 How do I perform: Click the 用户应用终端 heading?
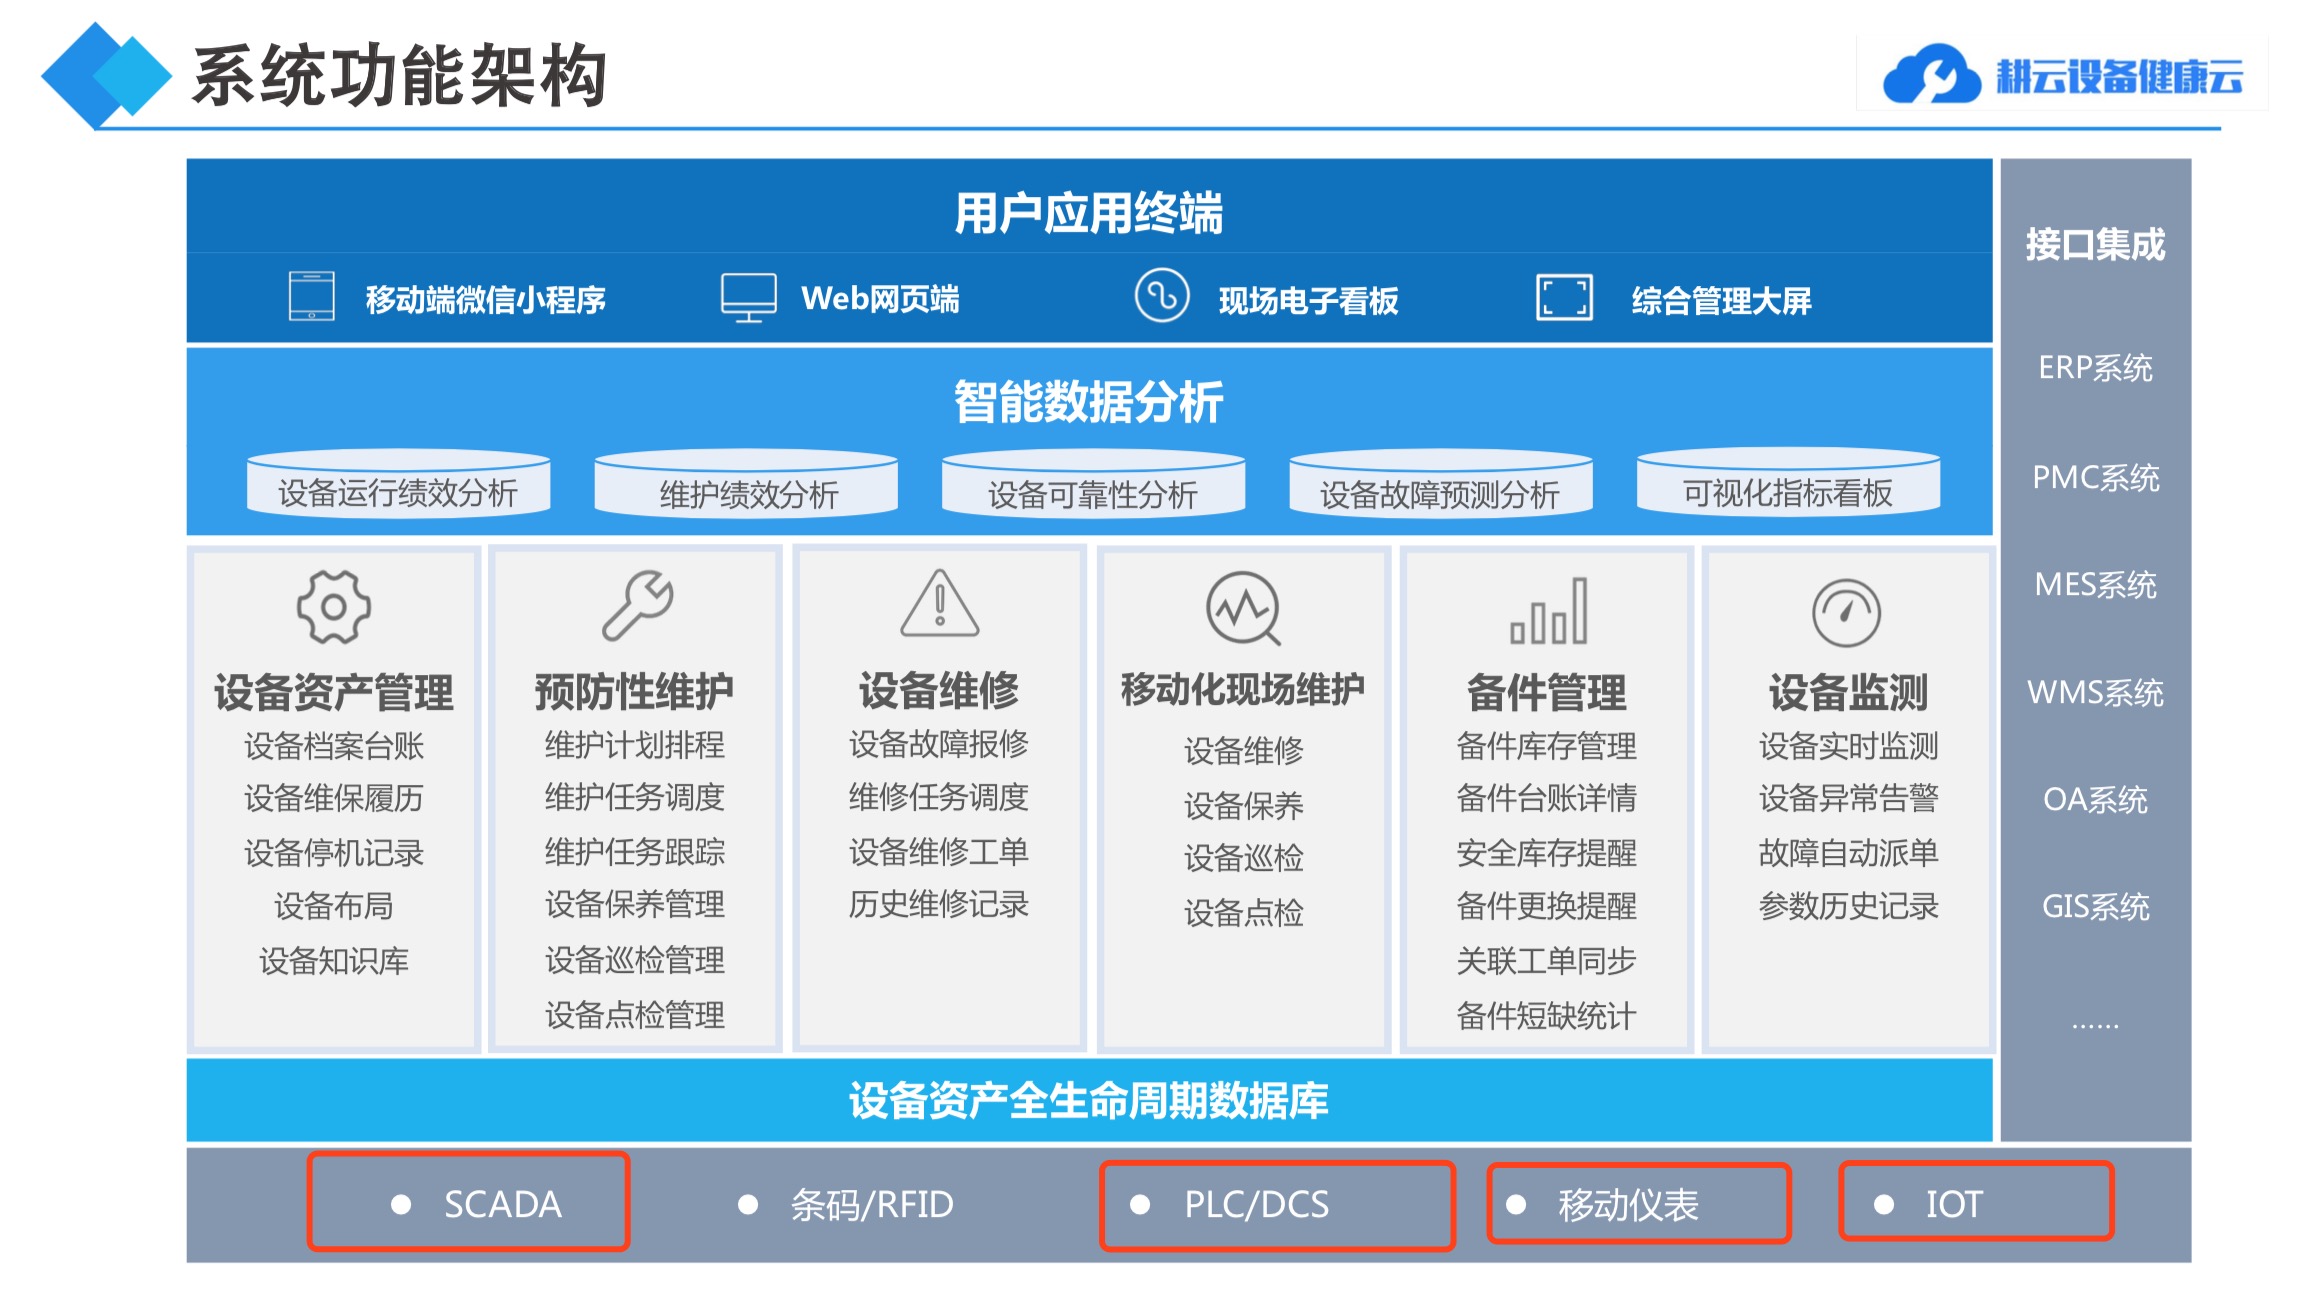pos(1089,213)
